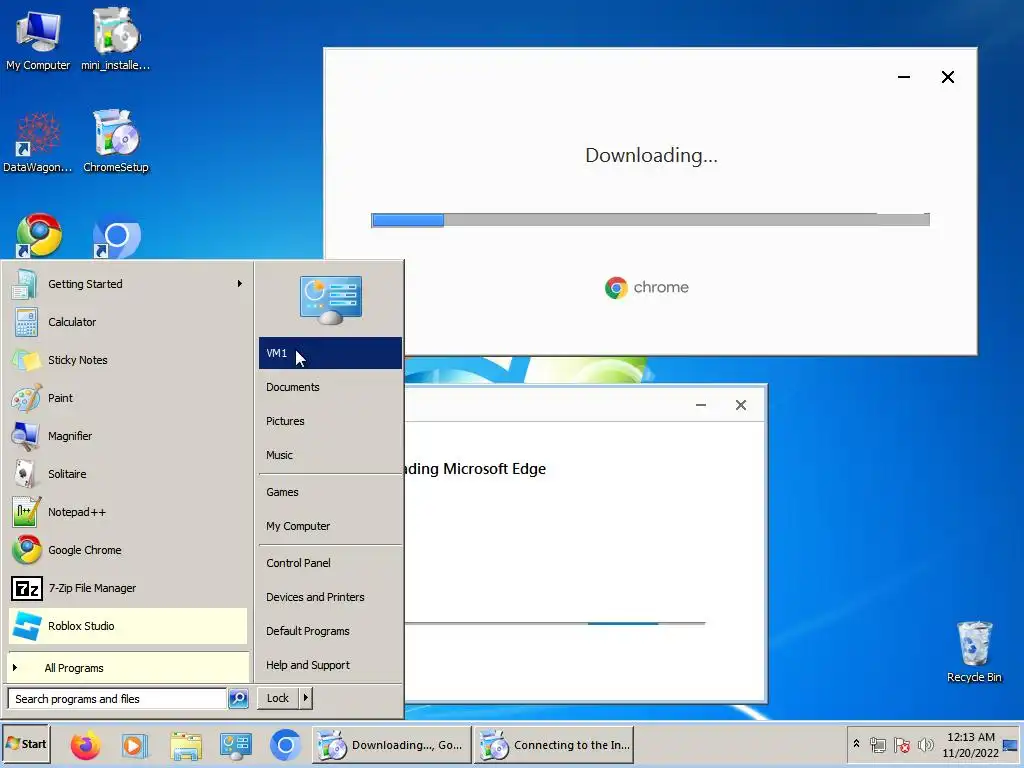
Task: Launch Solitaire from Start menu
Action: pyautogui.click(x=128, y=473)
